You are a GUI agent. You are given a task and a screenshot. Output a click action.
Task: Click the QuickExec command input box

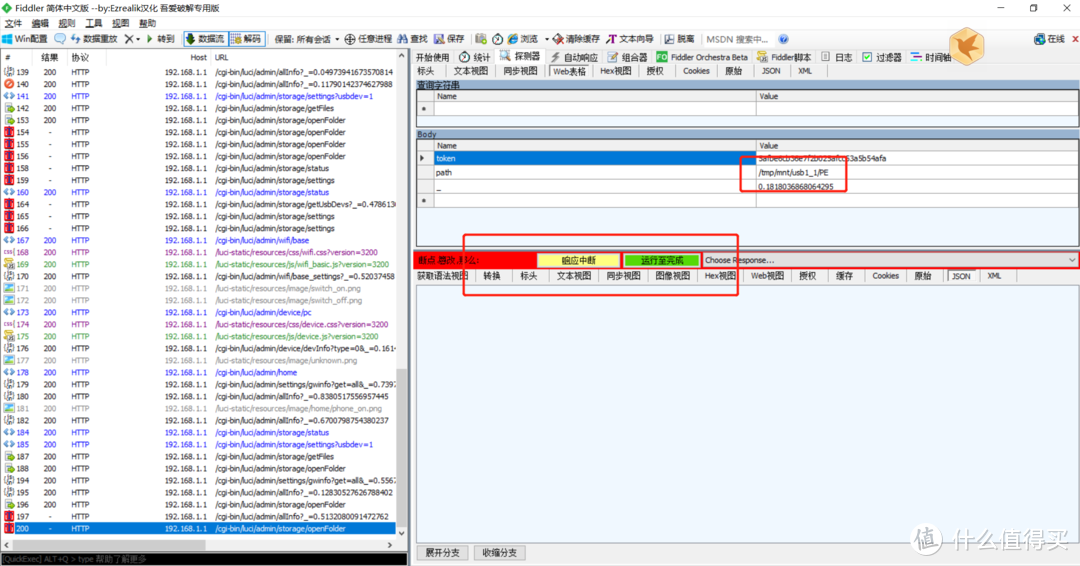[204, 559]
